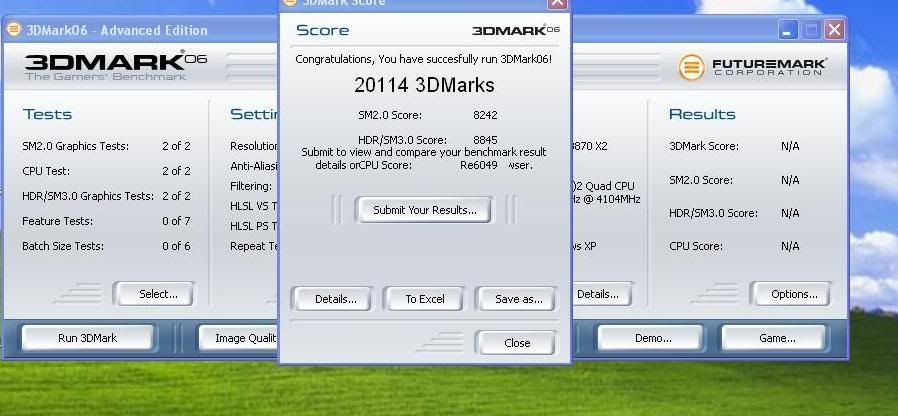
Task: Minimize the 3DMark06 main window
Action: 787,30
